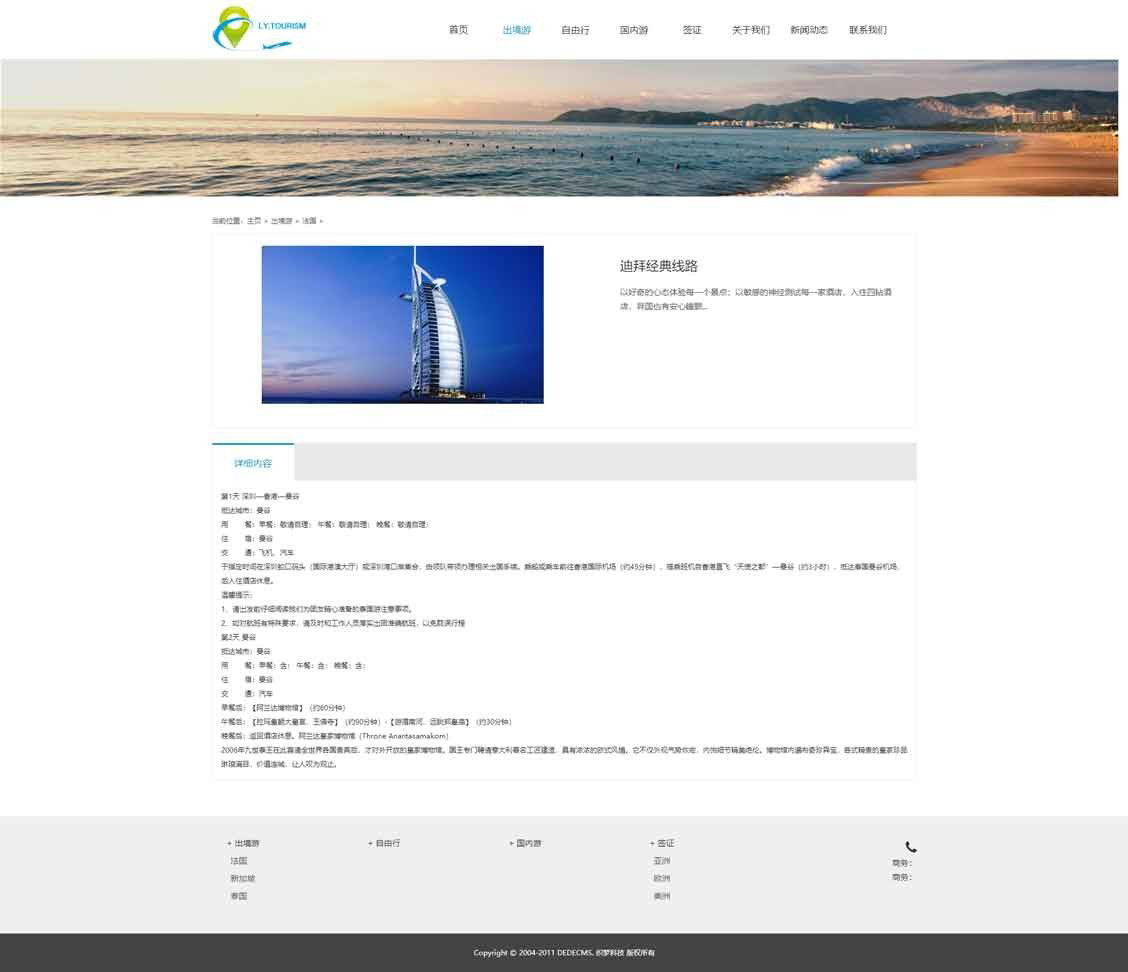Viewport: 1128px width, 972px height.
Task: Click 出境游 breadcrumb link
Action: (281, 221)
